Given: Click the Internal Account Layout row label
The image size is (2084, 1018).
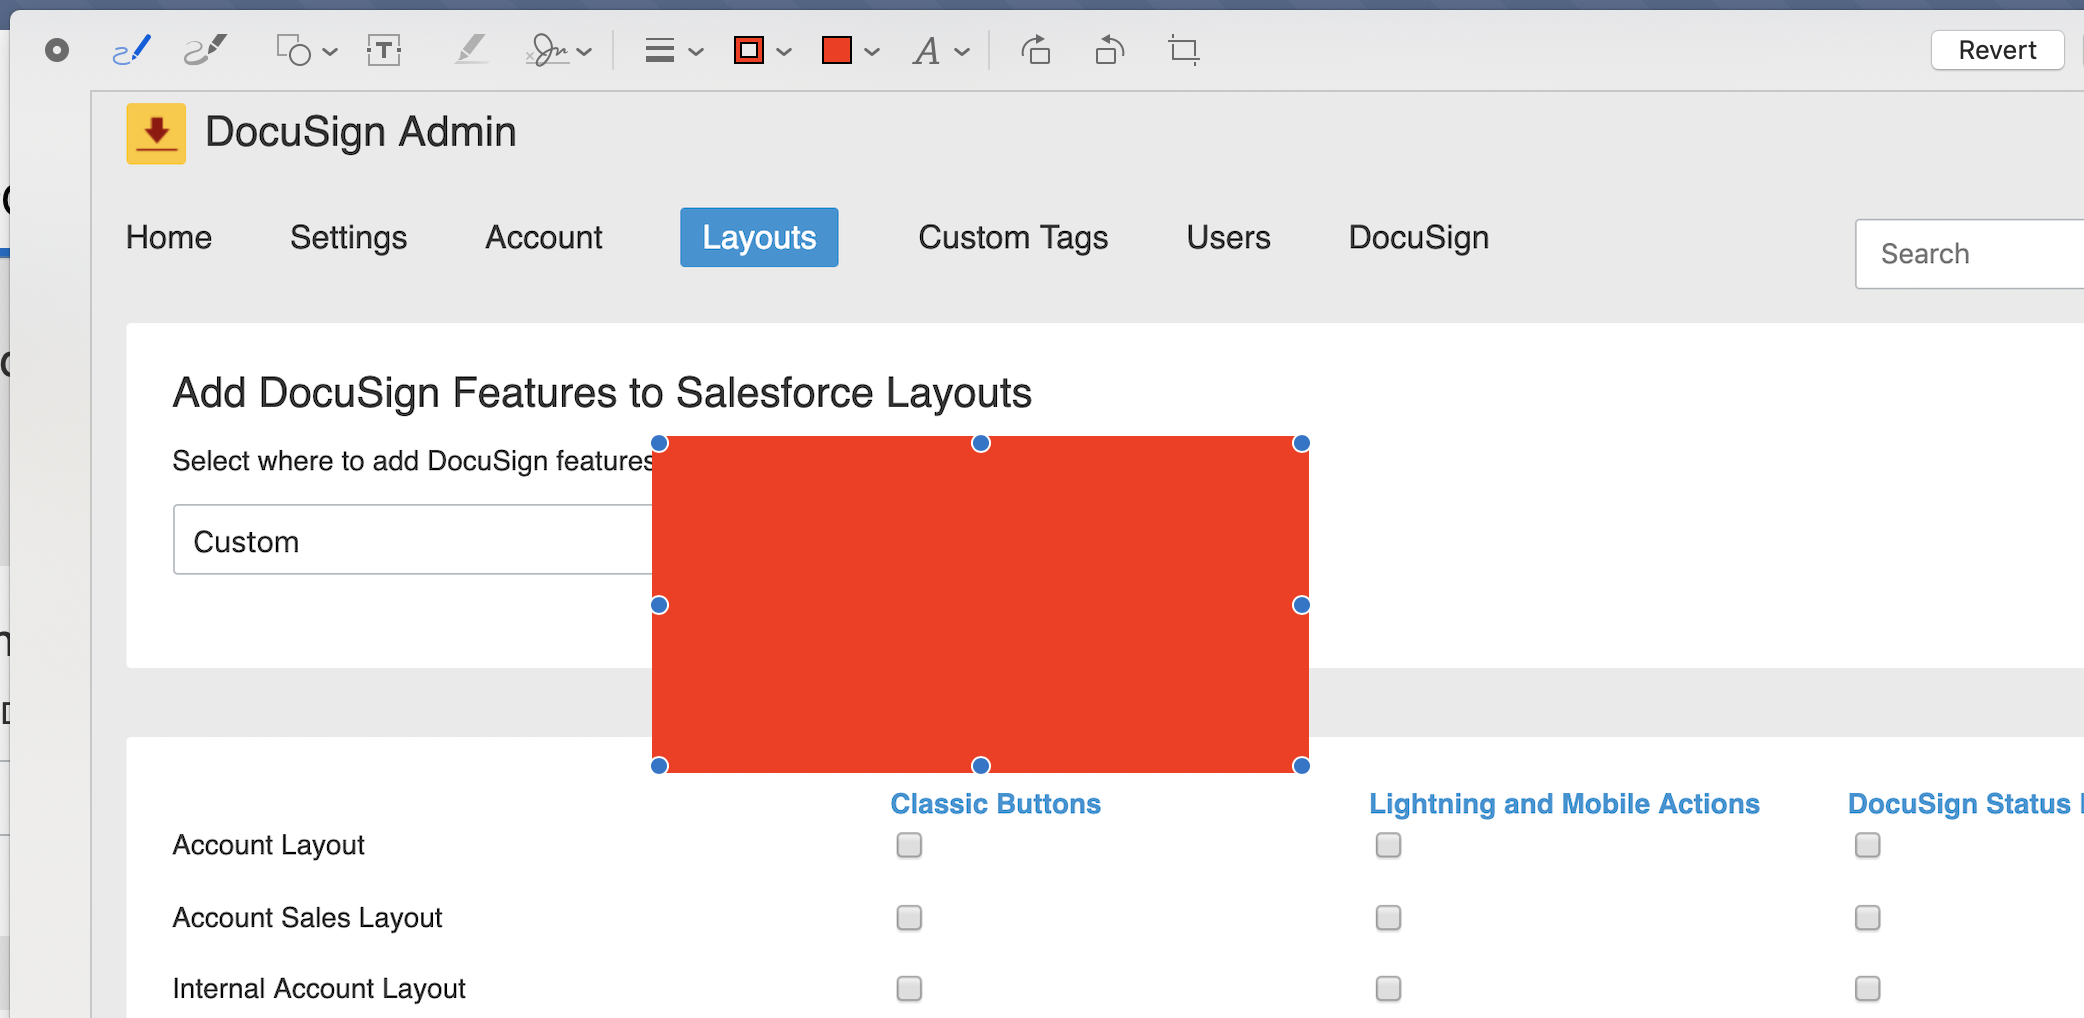Looking at the screenshot, I should click(319, 989).
